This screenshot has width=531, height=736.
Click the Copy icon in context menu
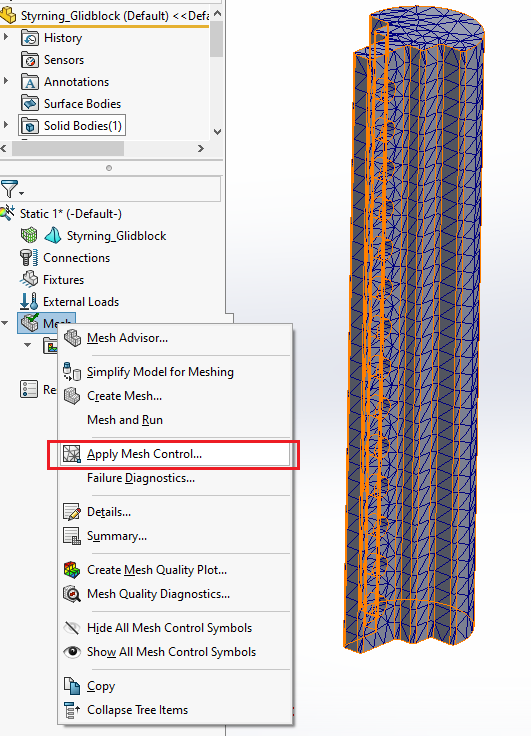[72, 686]
